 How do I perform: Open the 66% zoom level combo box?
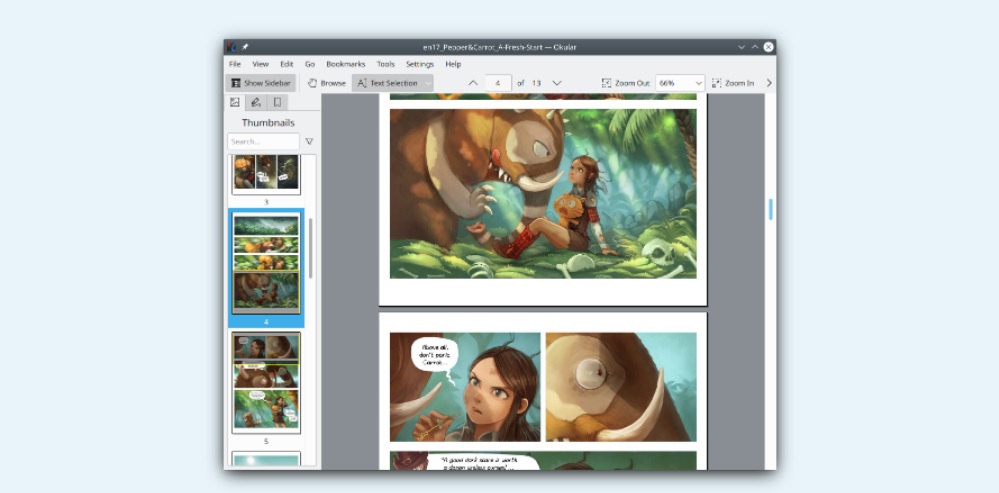680,83
